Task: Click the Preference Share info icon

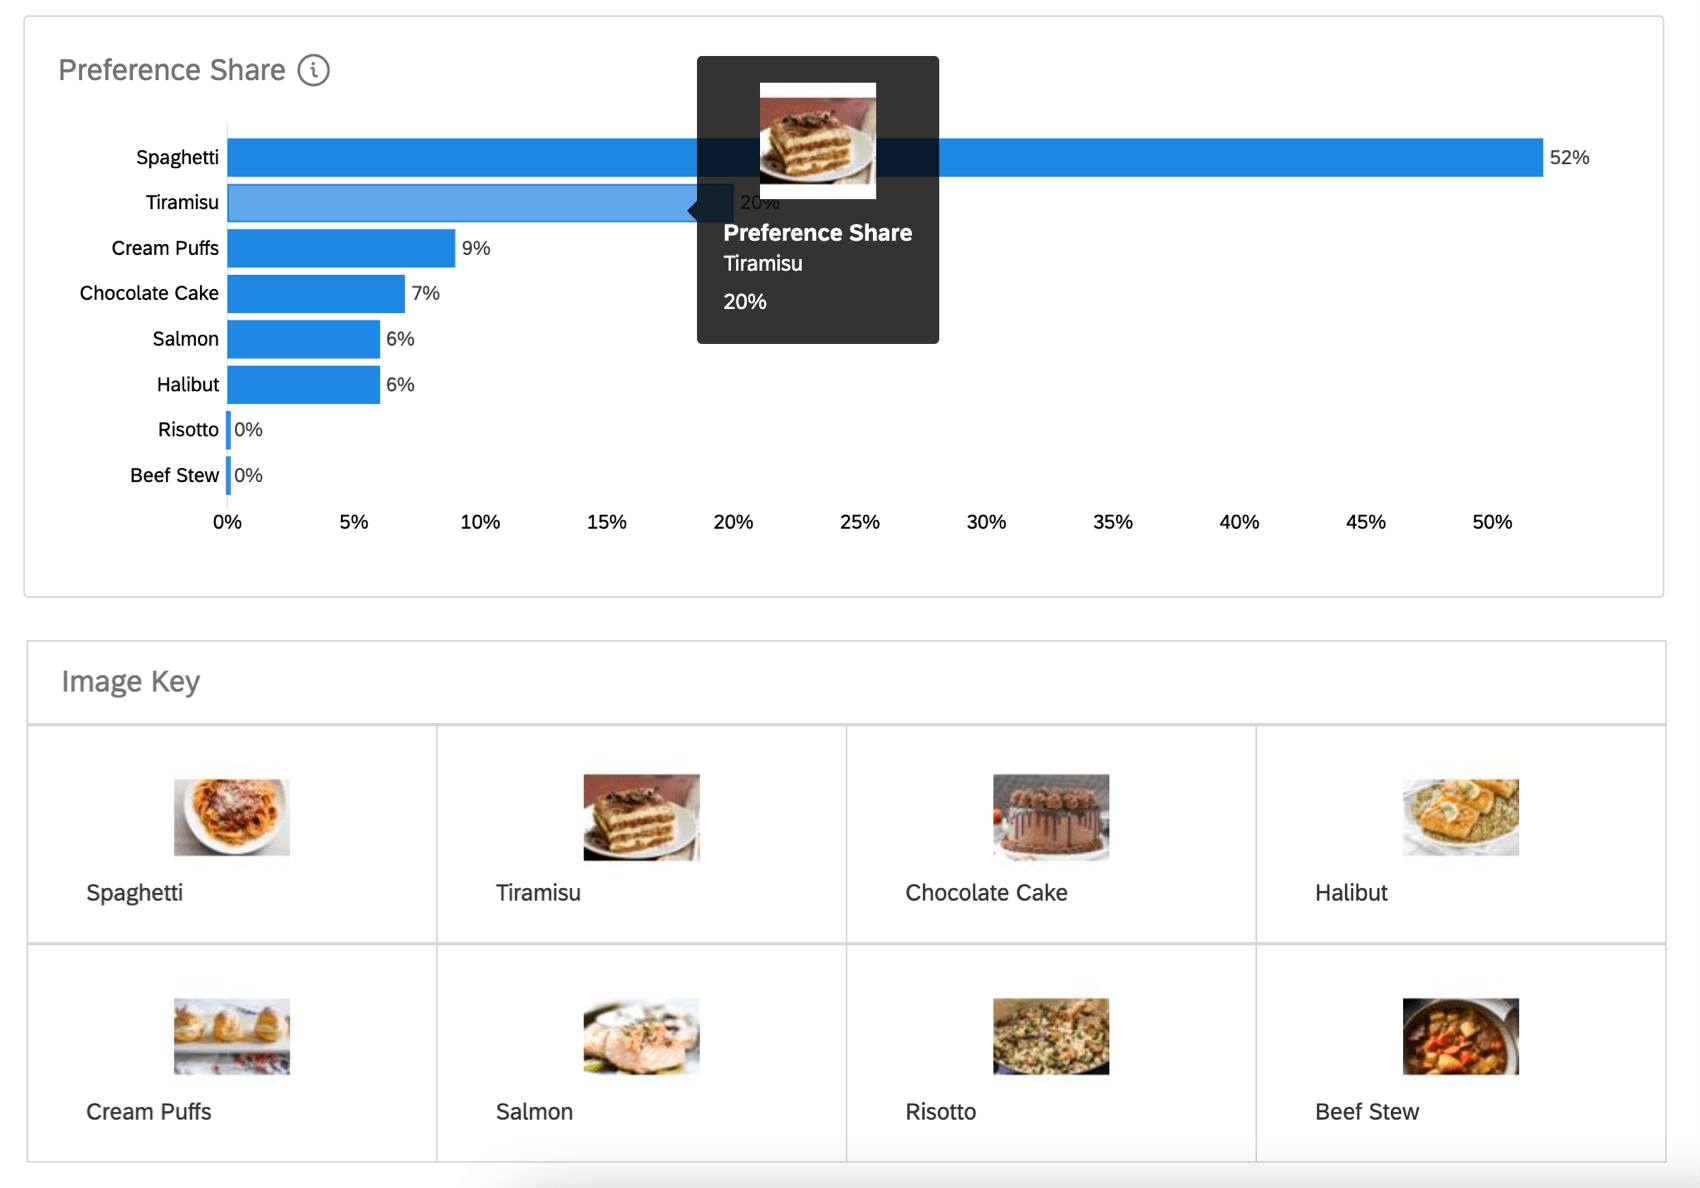Action: 313,70
